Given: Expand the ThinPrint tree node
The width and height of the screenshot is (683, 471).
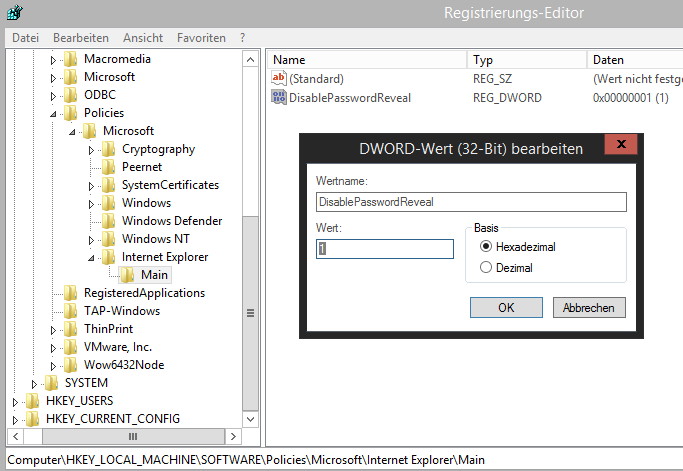Looking at the screenshot, I should click(x=53, y=330).
